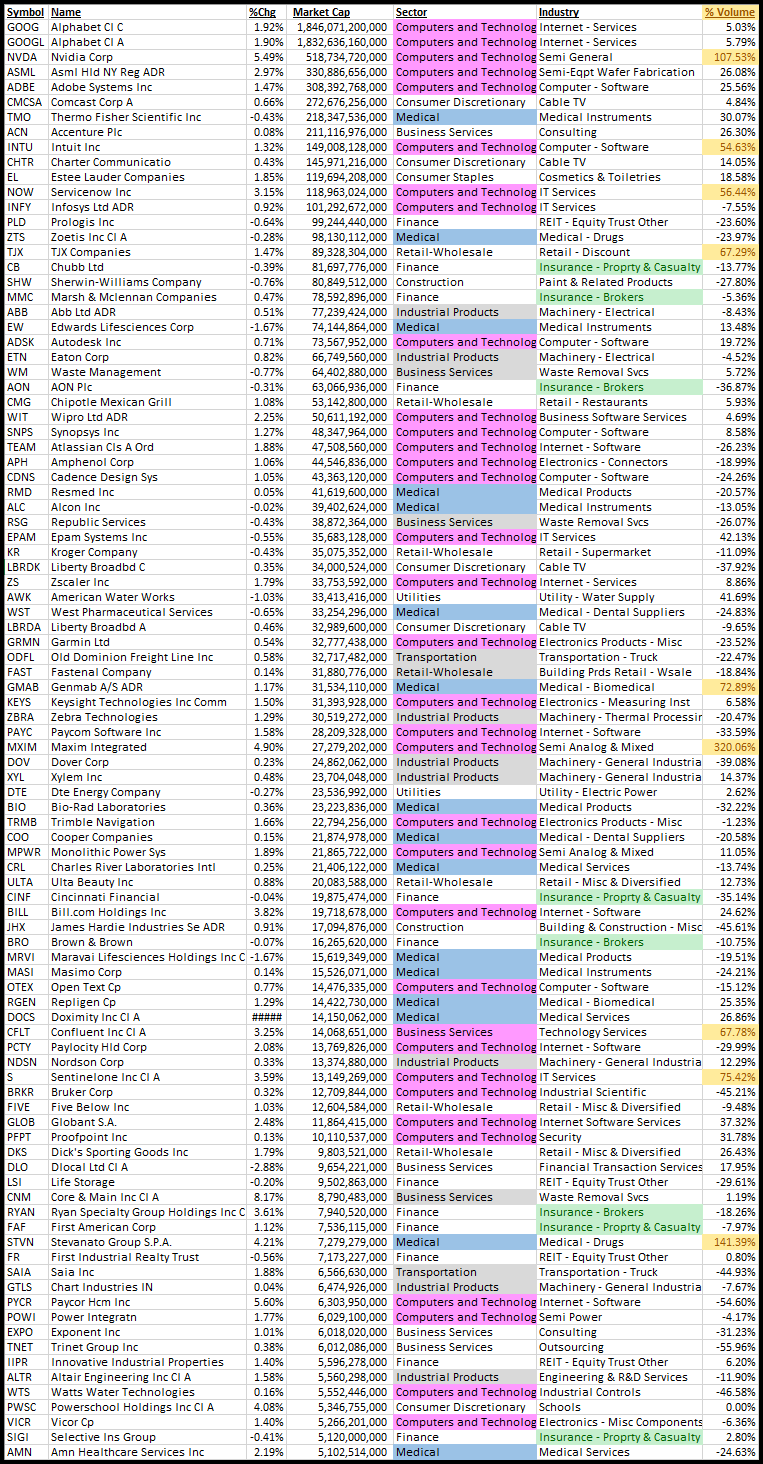This screenshot has width=763, height=1464.
Task: Click the Edwards Lifesciences Corp cell
Action: click(147, 327)
